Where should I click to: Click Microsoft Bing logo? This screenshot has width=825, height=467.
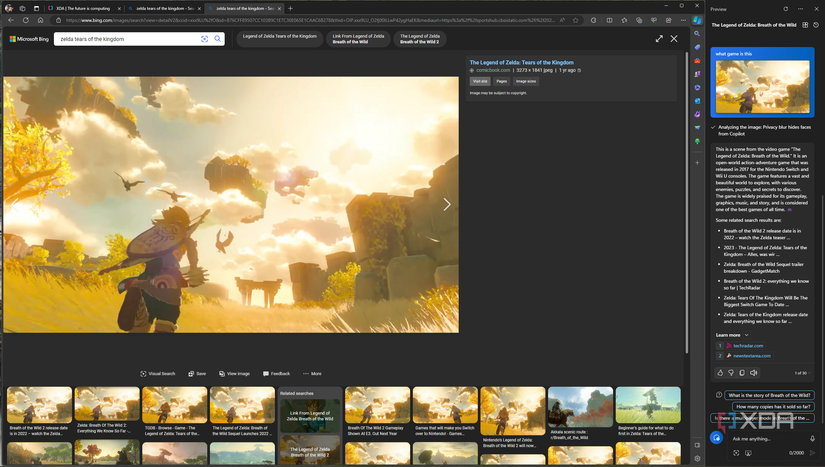point(29,39)
